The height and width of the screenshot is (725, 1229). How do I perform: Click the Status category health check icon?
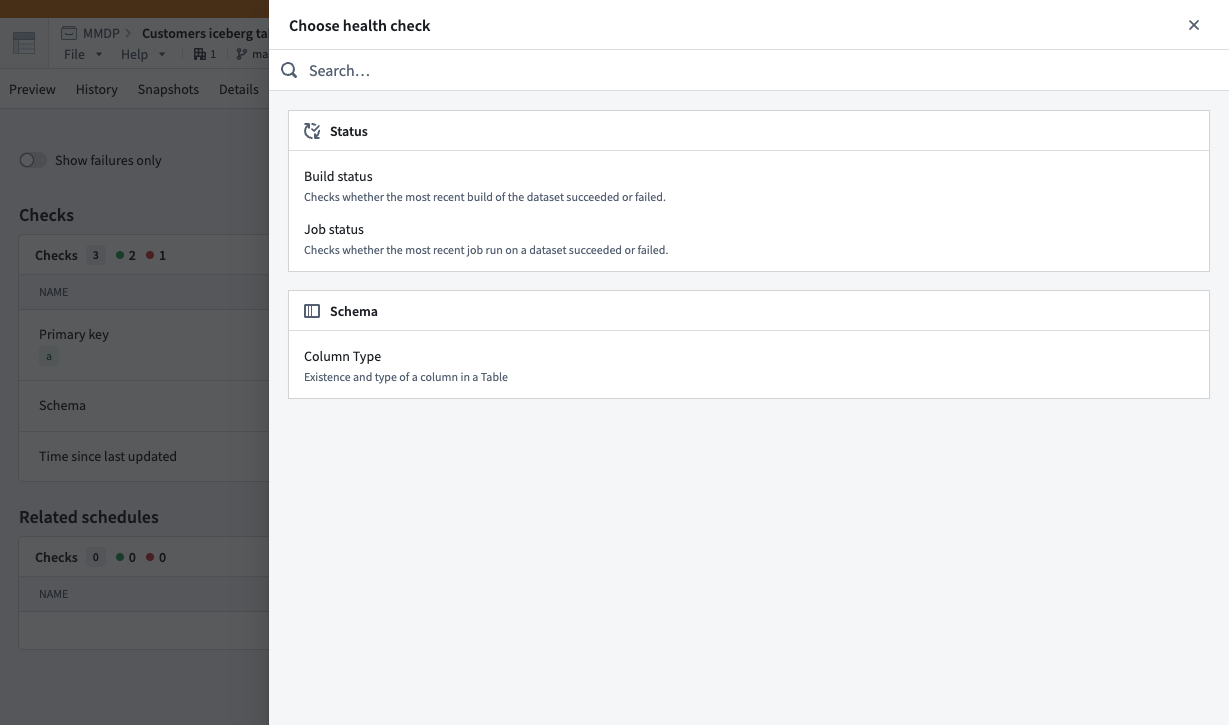(311, 130)
